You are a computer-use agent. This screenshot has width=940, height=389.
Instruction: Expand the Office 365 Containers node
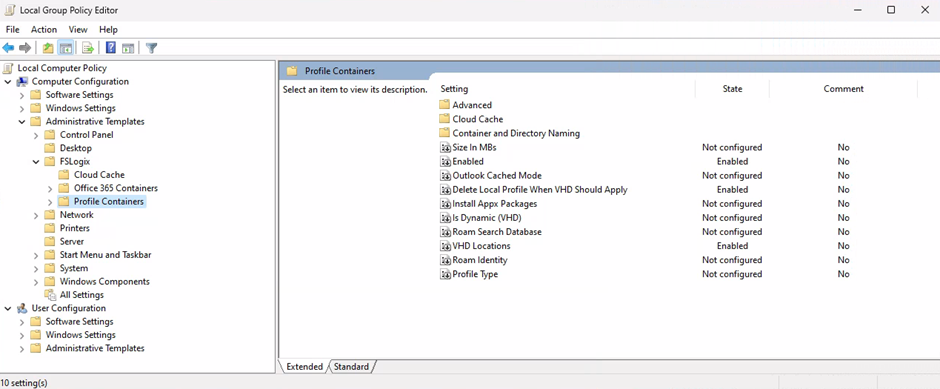(50, 188)
